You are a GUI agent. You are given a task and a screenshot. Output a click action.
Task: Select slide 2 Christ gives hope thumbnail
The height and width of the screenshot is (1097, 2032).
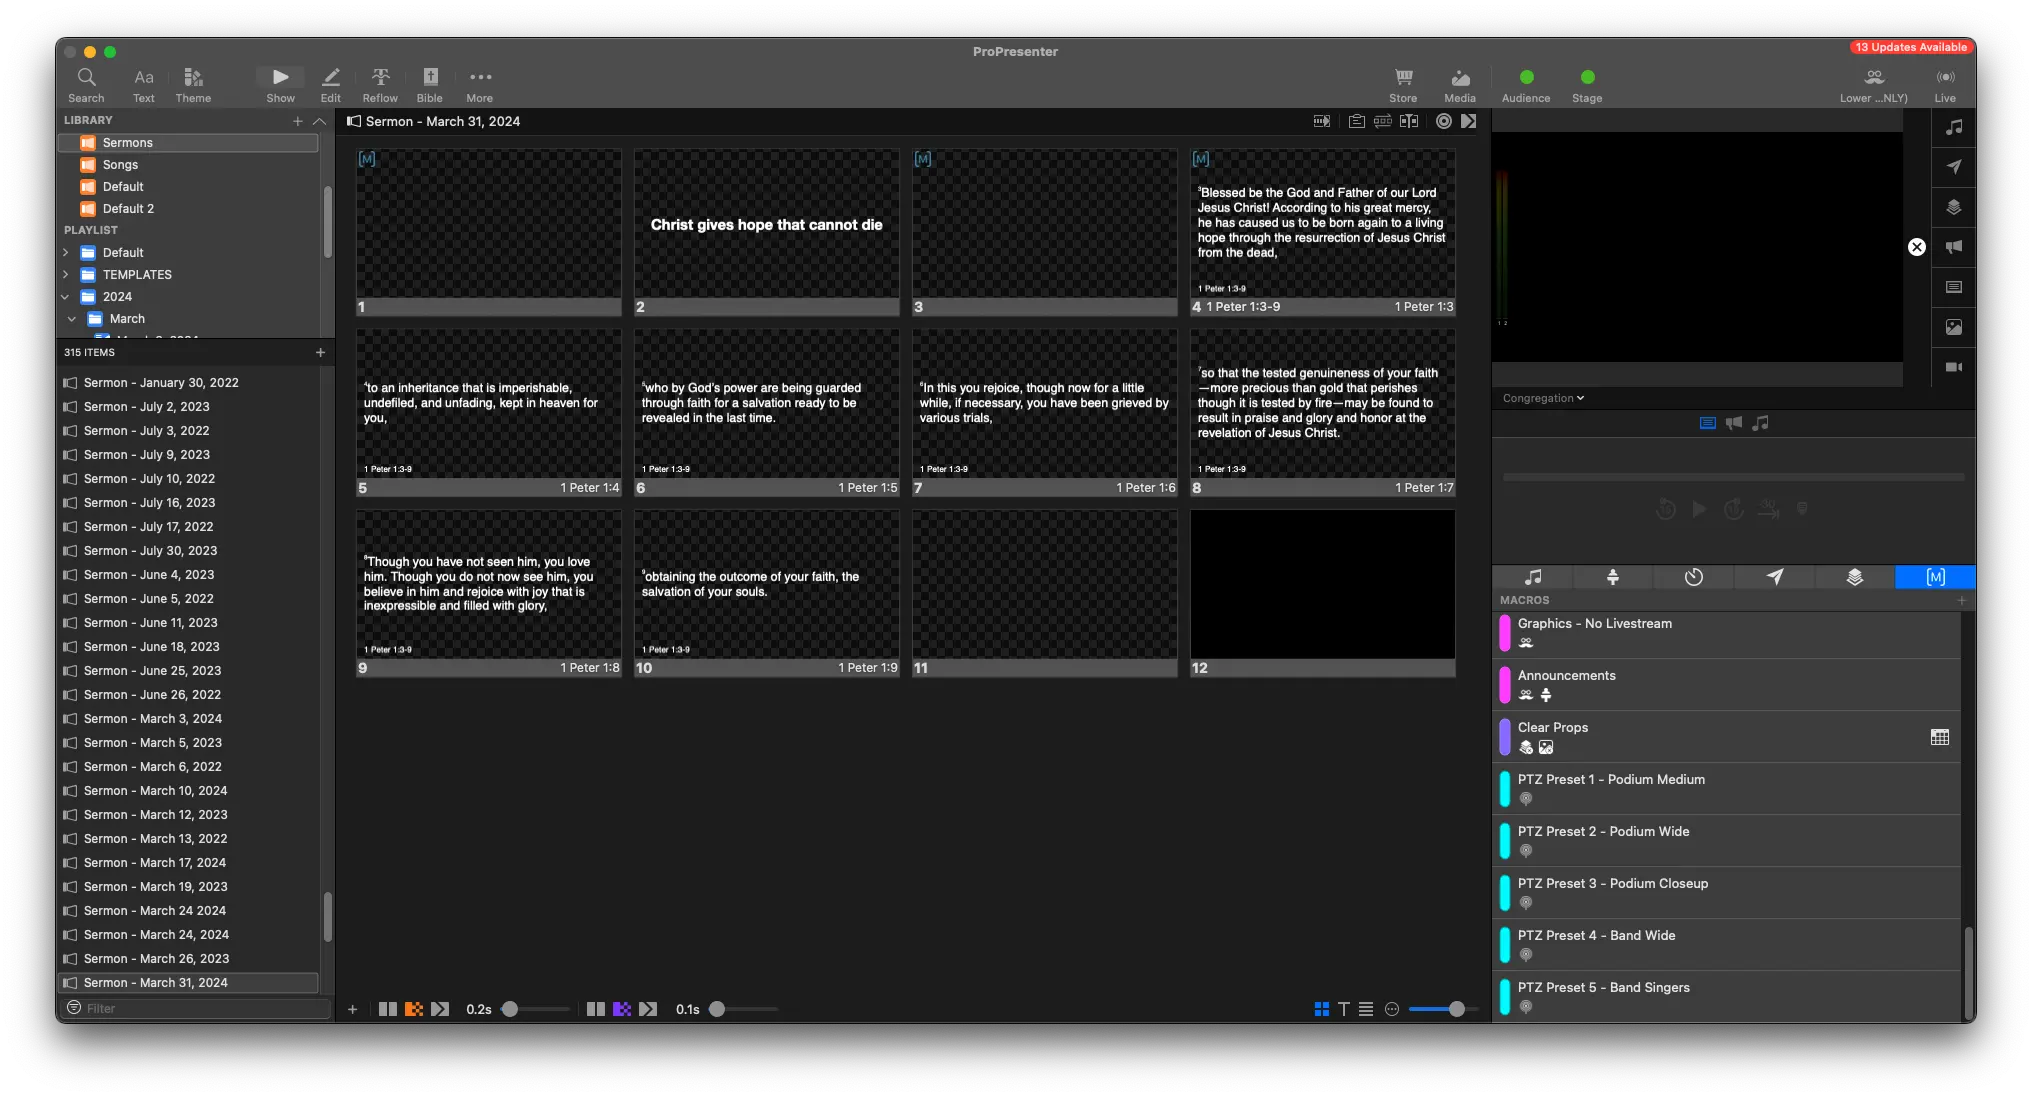[x=766, y=224]
